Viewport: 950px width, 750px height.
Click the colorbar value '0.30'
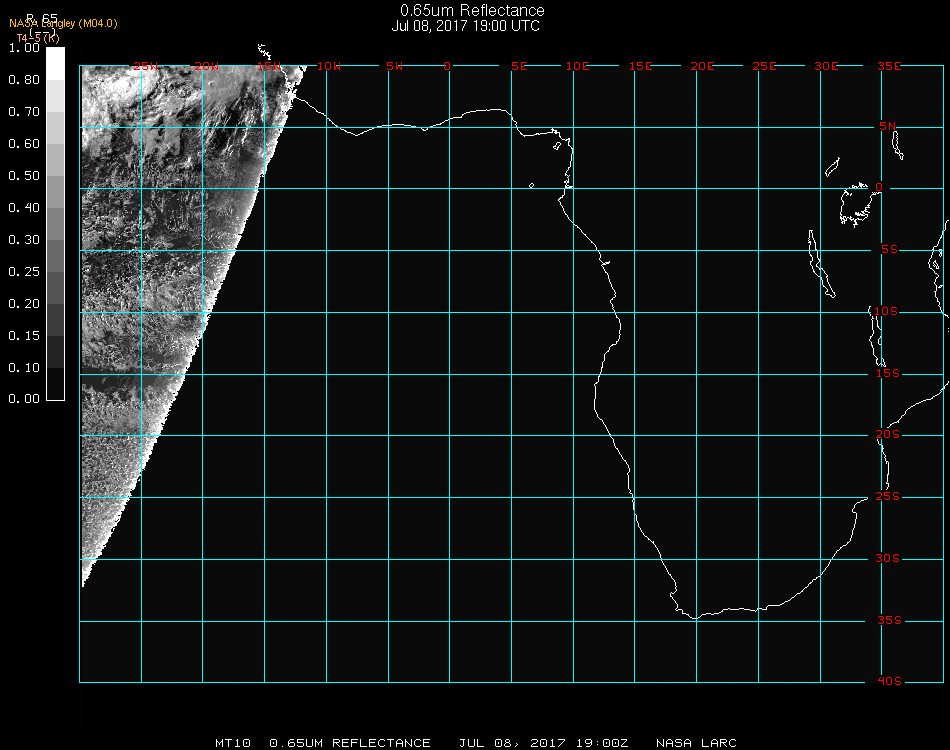click(24, 241)
